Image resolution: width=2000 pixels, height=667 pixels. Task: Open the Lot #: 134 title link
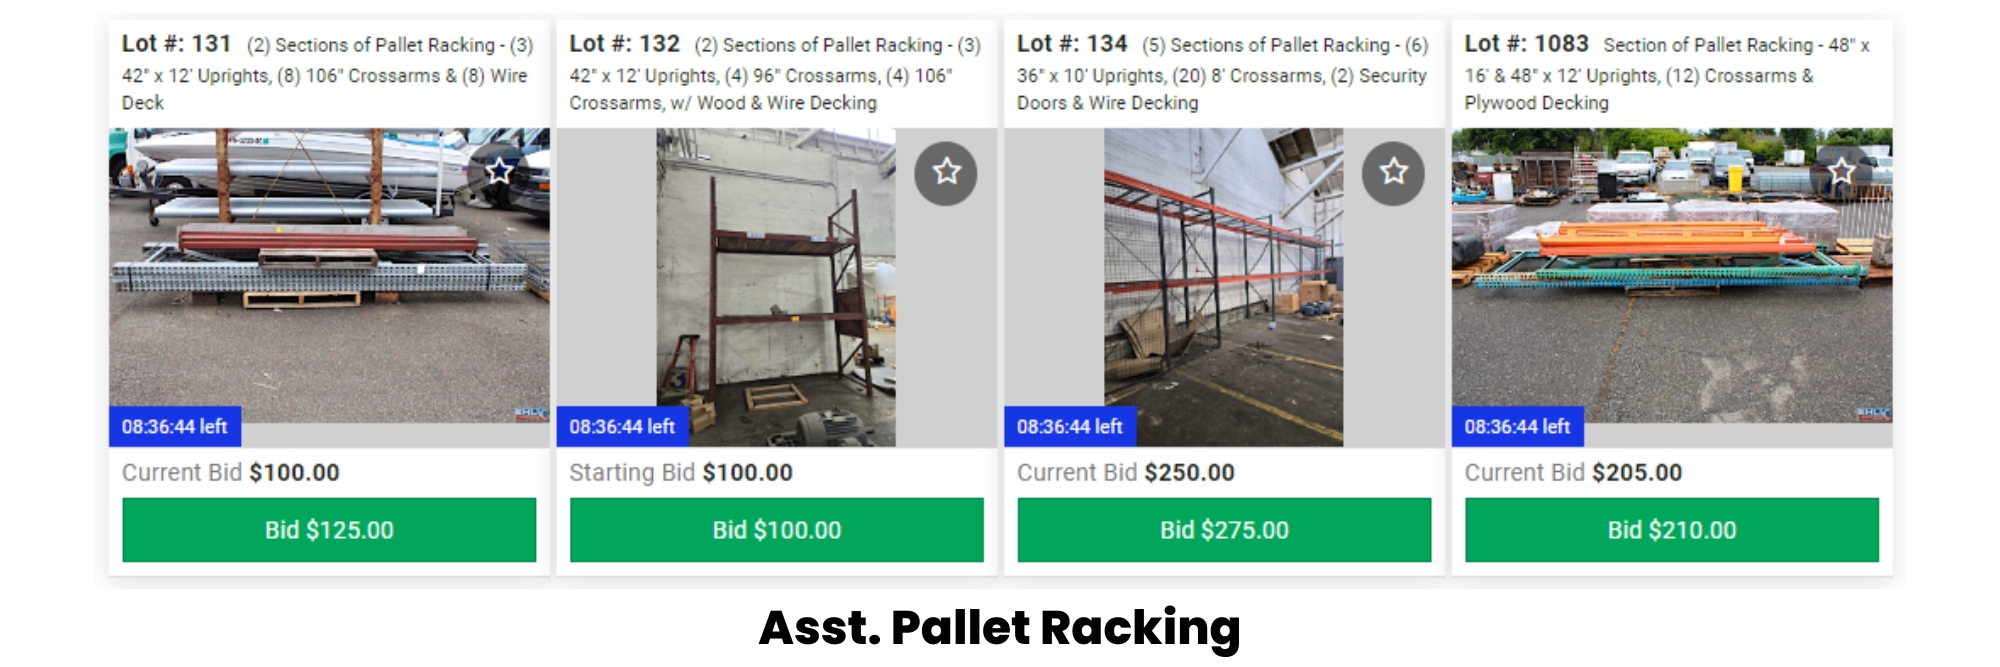1072,44
